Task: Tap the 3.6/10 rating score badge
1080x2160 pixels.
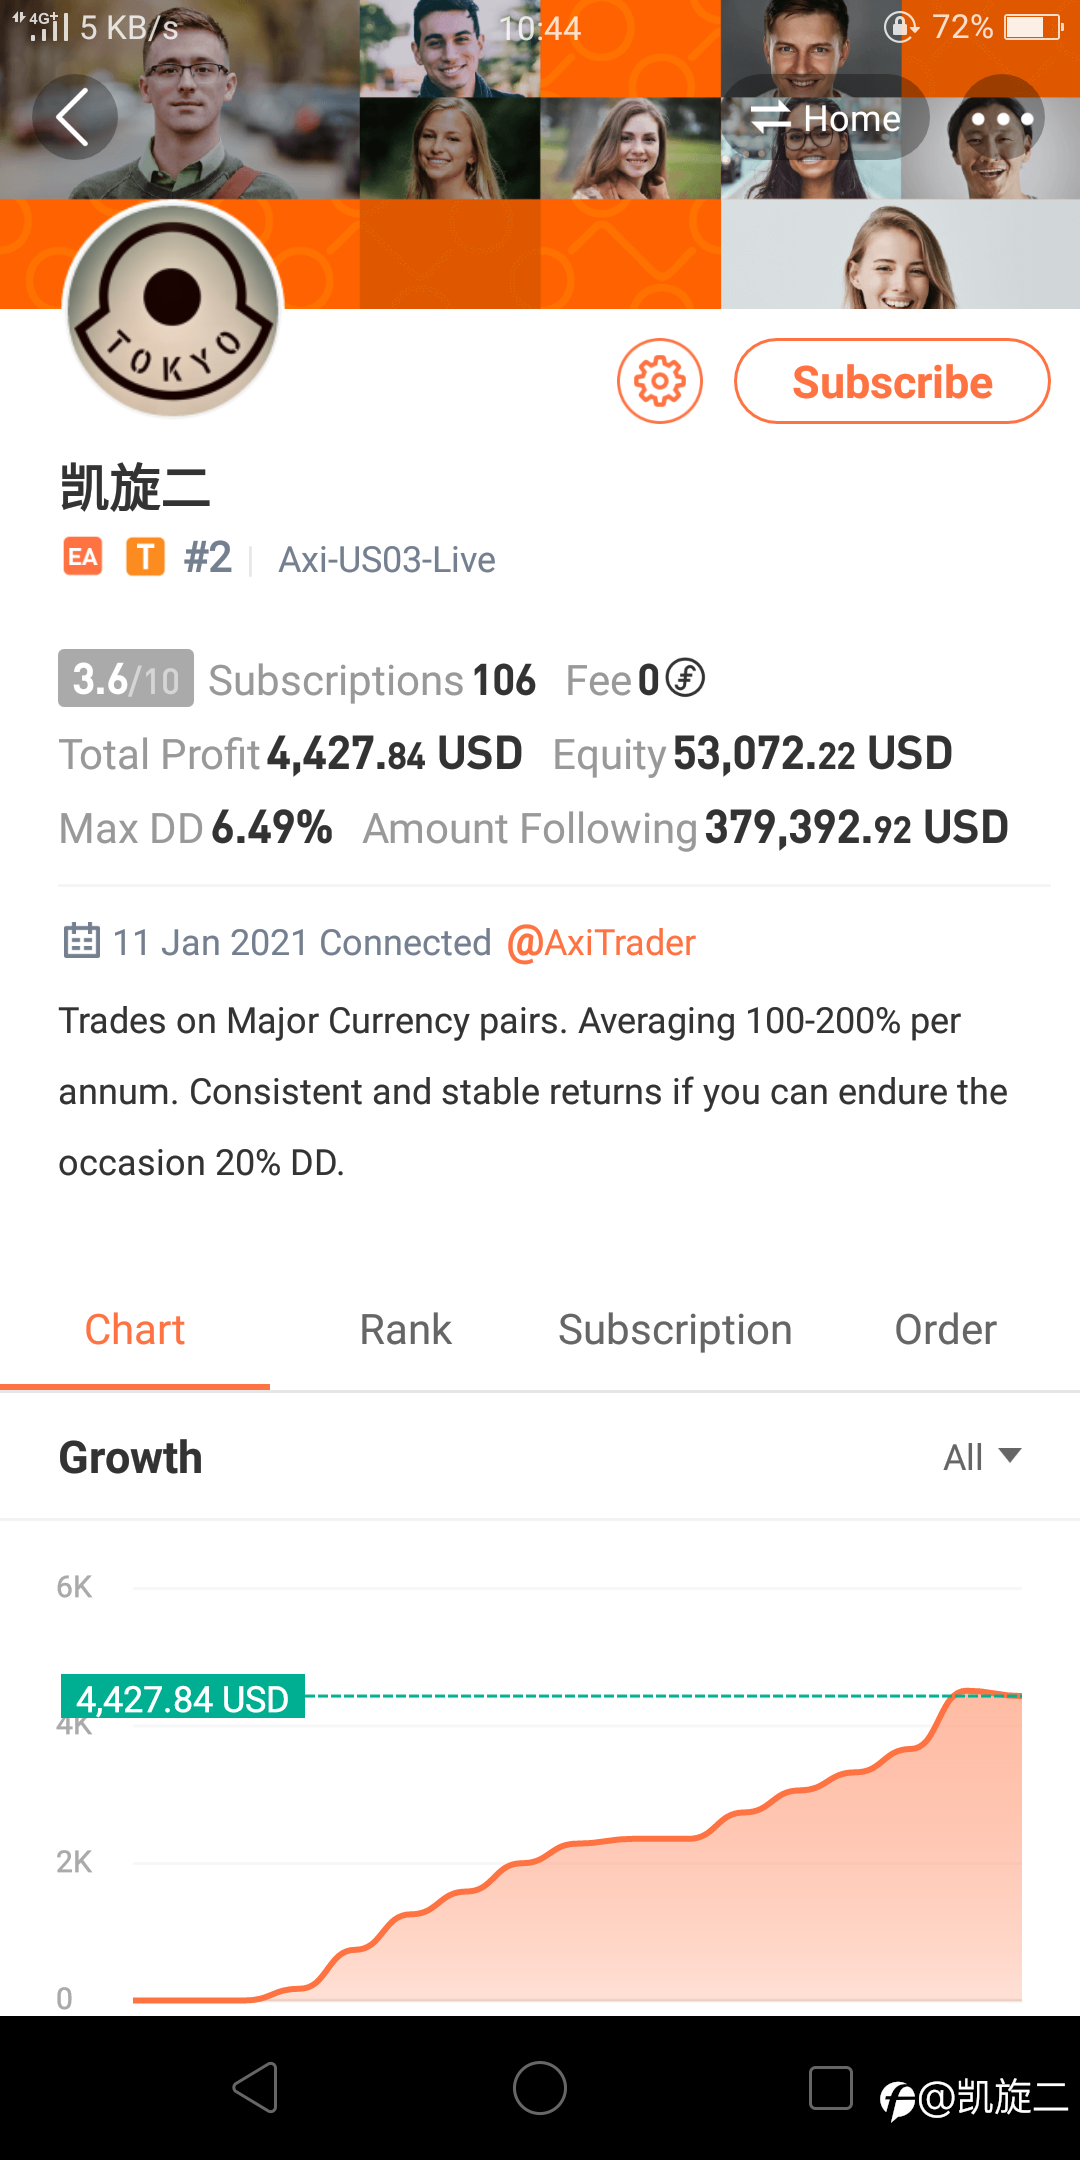Action: [x=126, y=679]
